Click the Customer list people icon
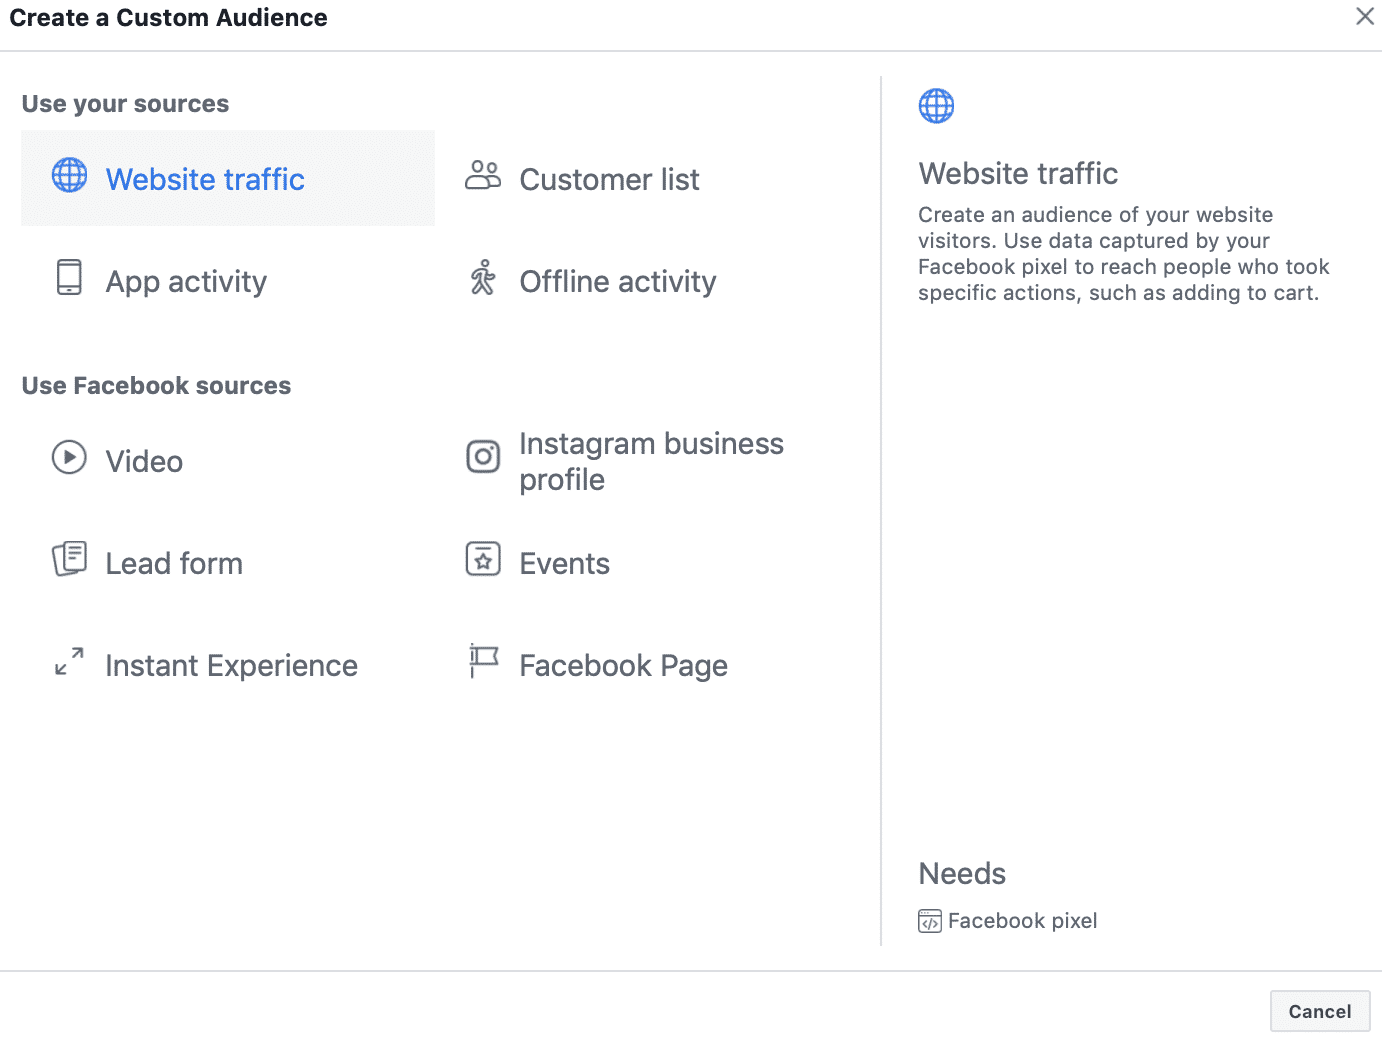The height and width of the screenshot is (1044, 1382). 483,175
